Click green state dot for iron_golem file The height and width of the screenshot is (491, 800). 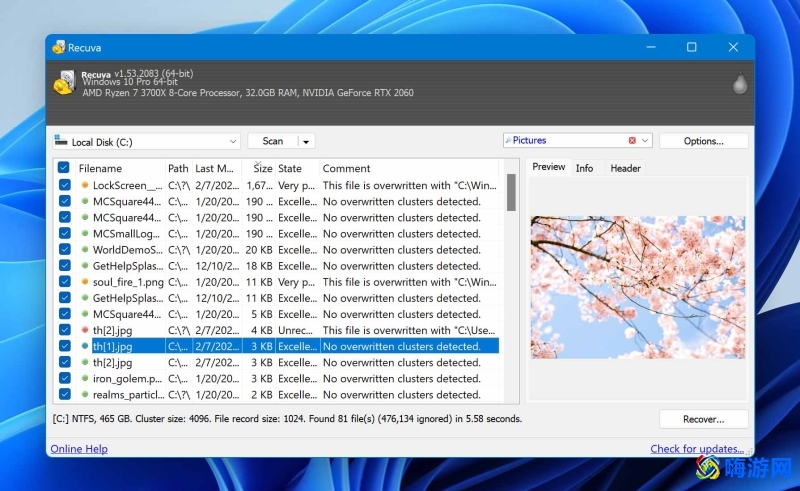[85, 379]
